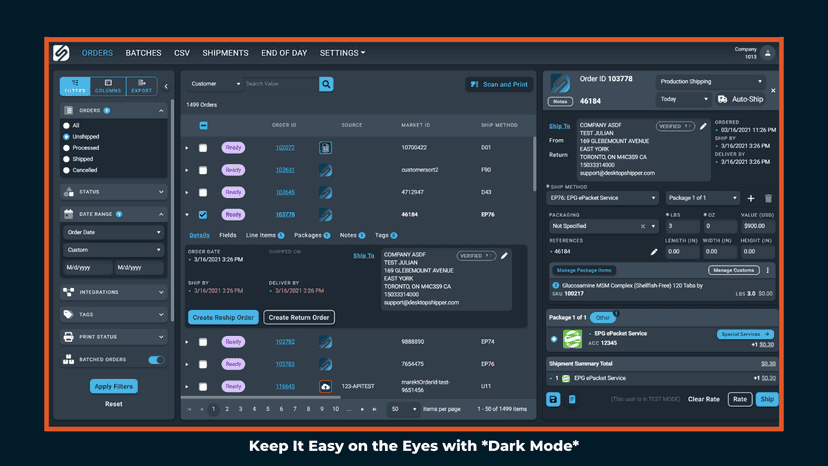Open the Production Shipping dropdown
The width and height of the screenshot is (828, 466).
(711, 81)
